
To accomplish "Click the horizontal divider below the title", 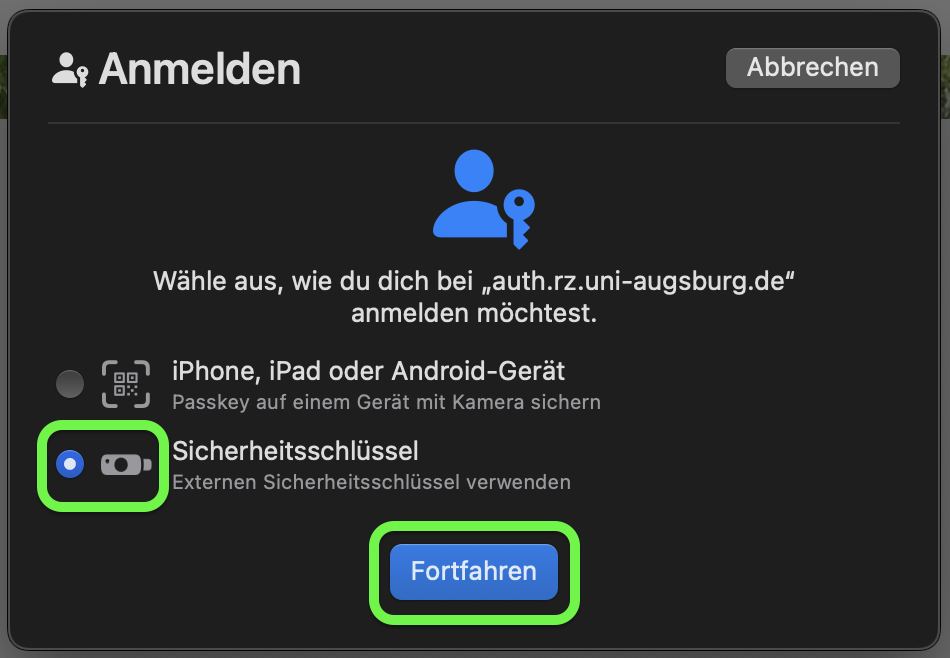I will tap(474, 123).
